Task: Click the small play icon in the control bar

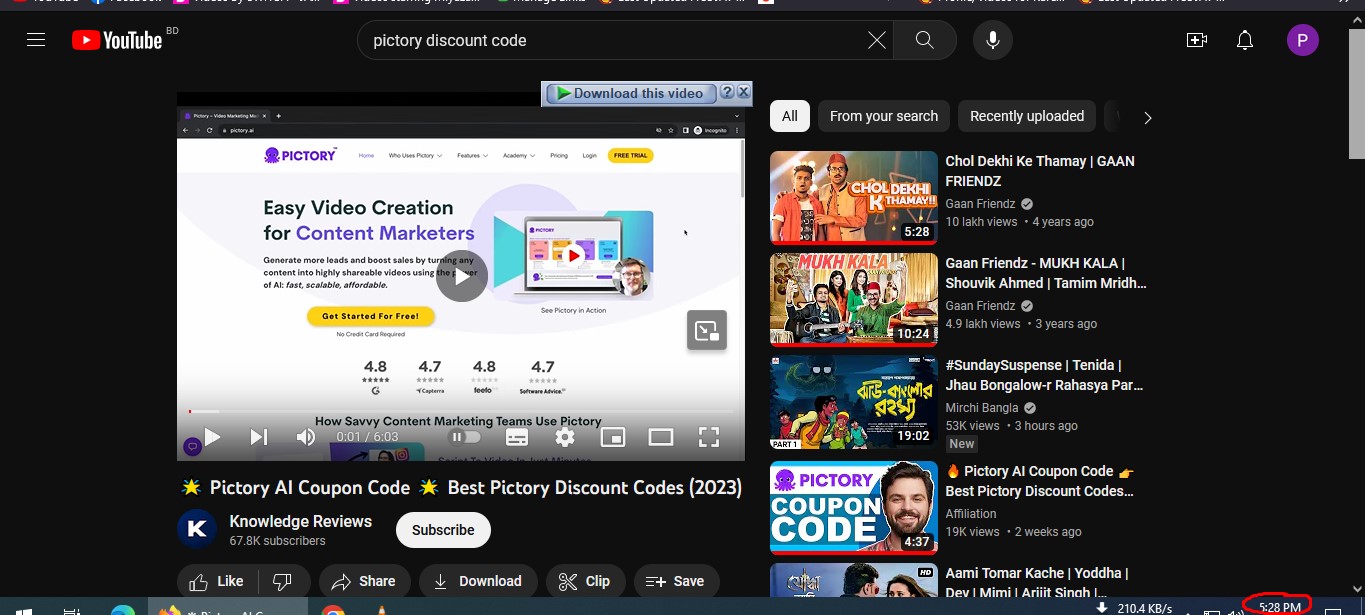Action: click(212, 437)
